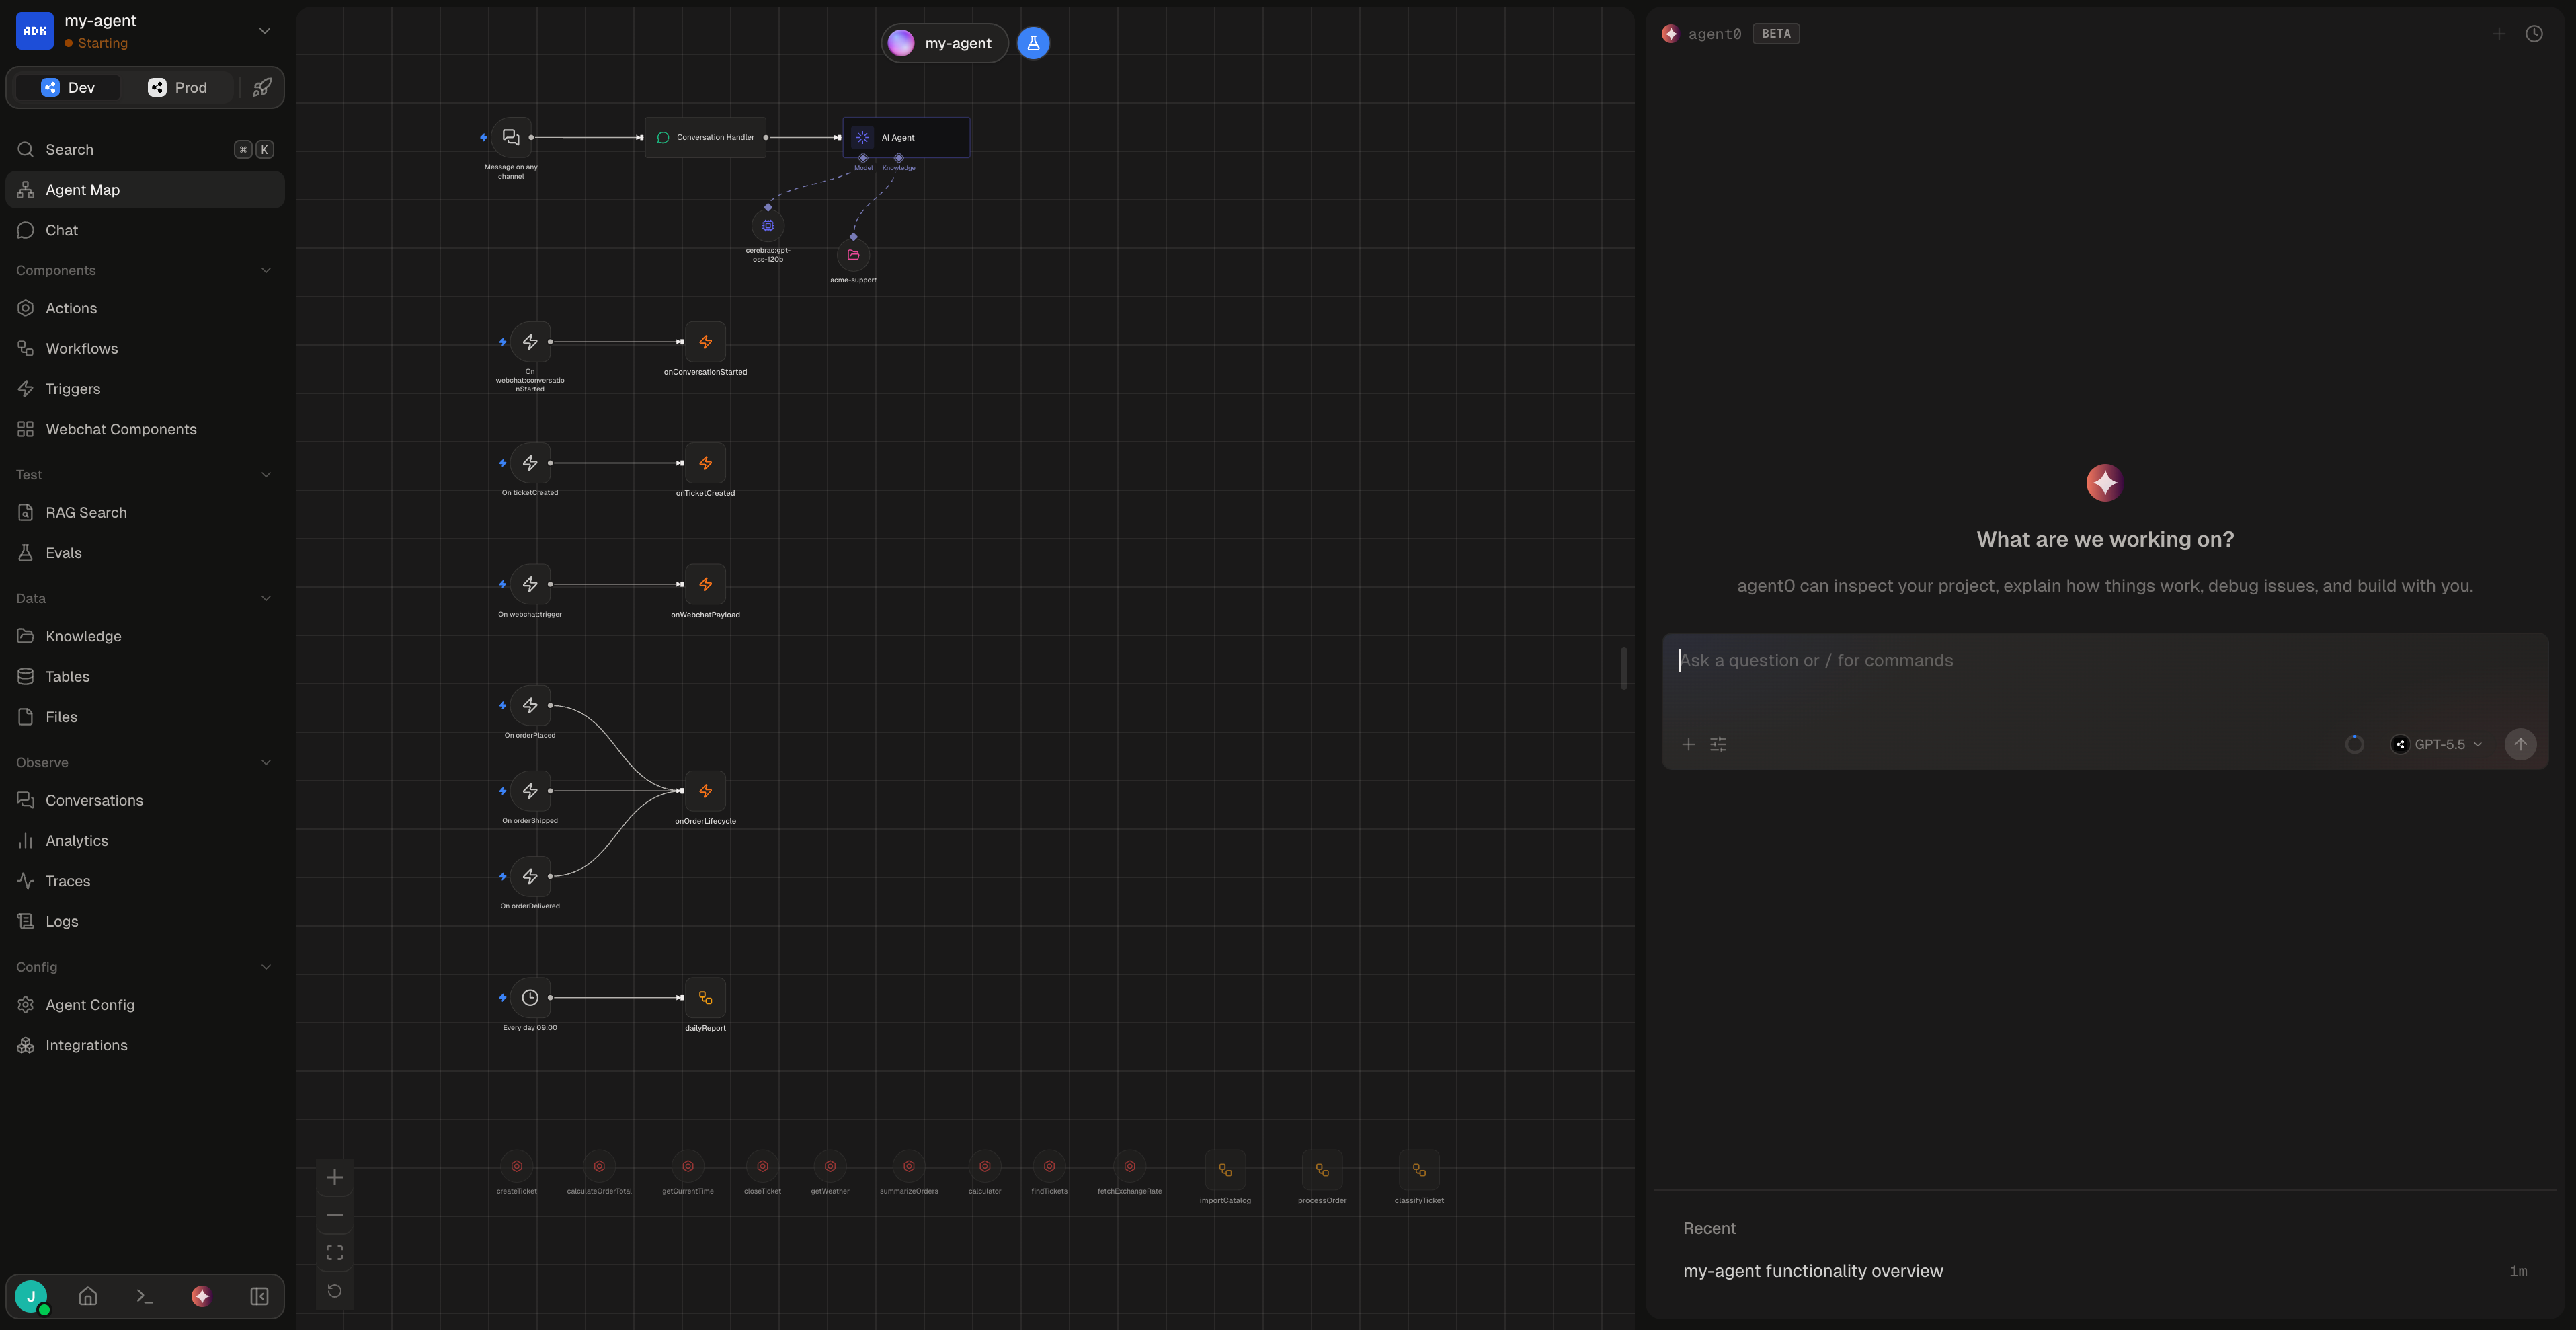
Task: Collapse the Test section
Action: [x=266, y=475]
